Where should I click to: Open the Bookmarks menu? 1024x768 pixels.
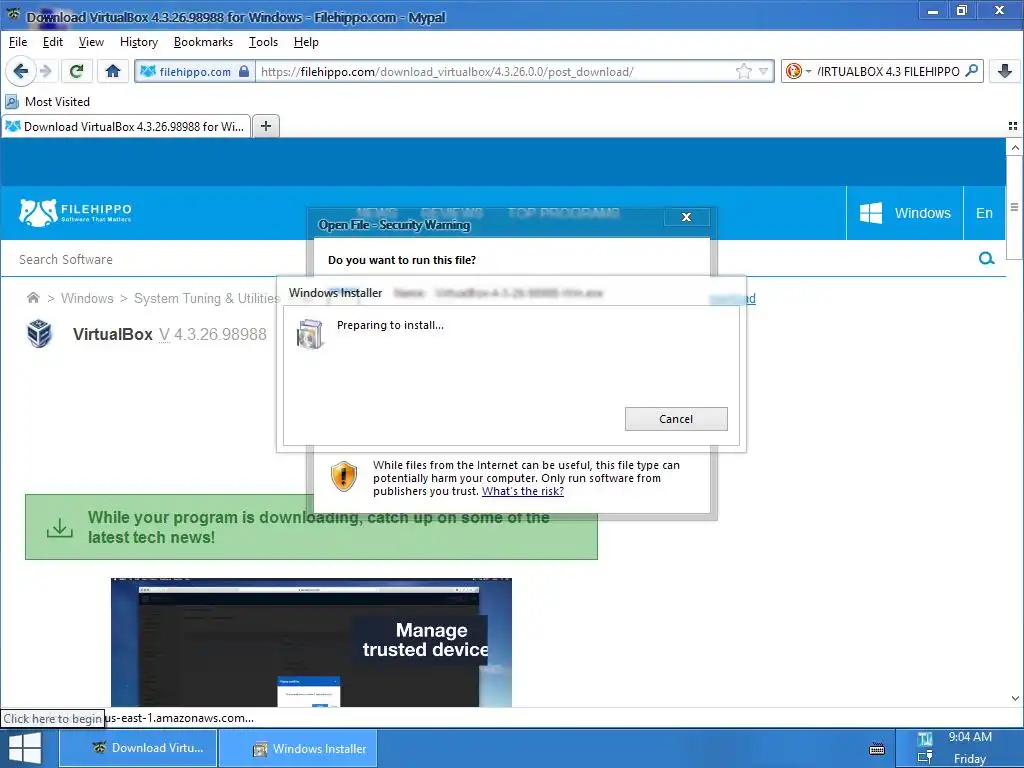(x=203, y=42)
